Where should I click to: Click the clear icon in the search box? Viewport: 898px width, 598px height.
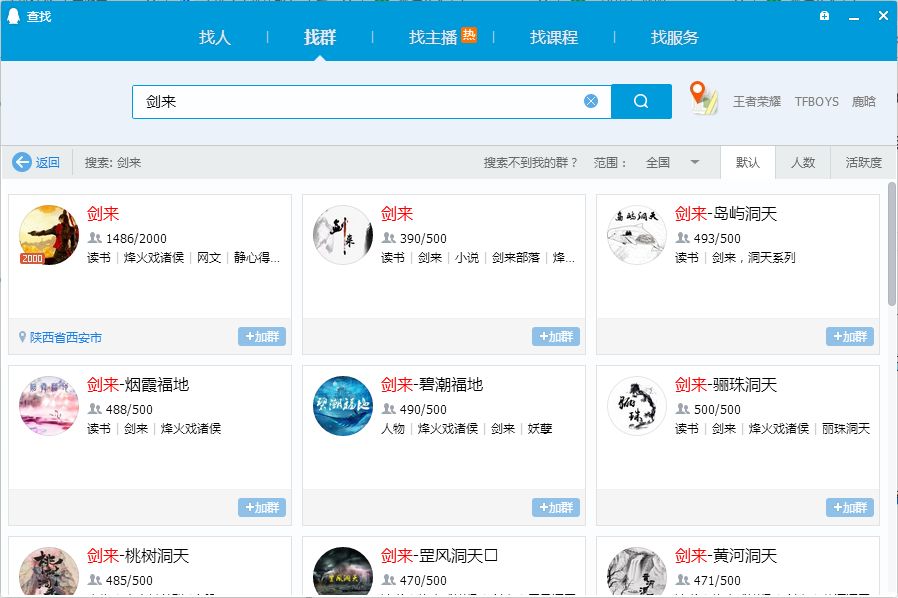[x=591, y=101]
